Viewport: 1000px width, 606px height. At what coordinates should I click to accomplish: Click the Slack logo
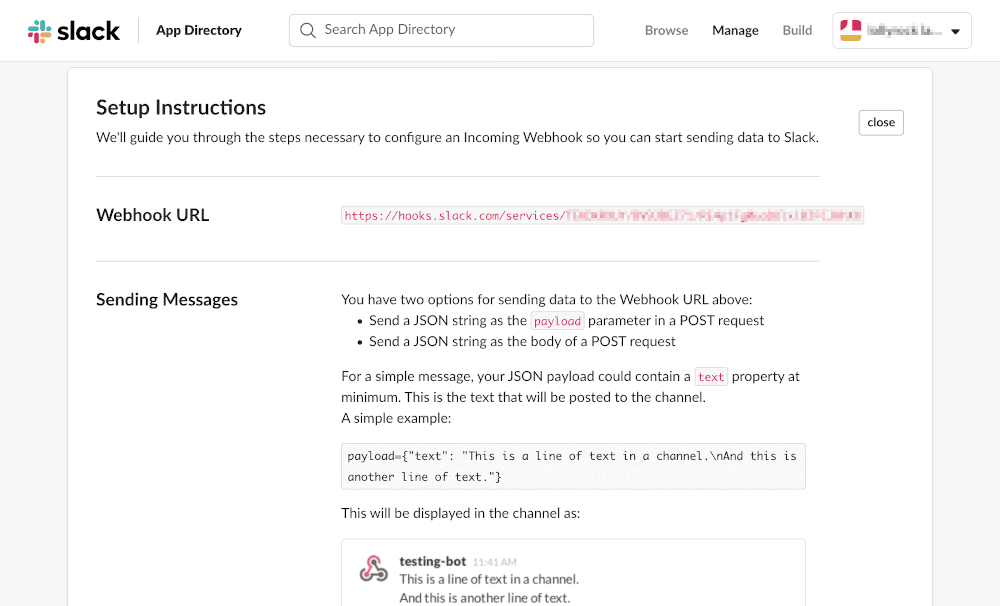(73, 30)
